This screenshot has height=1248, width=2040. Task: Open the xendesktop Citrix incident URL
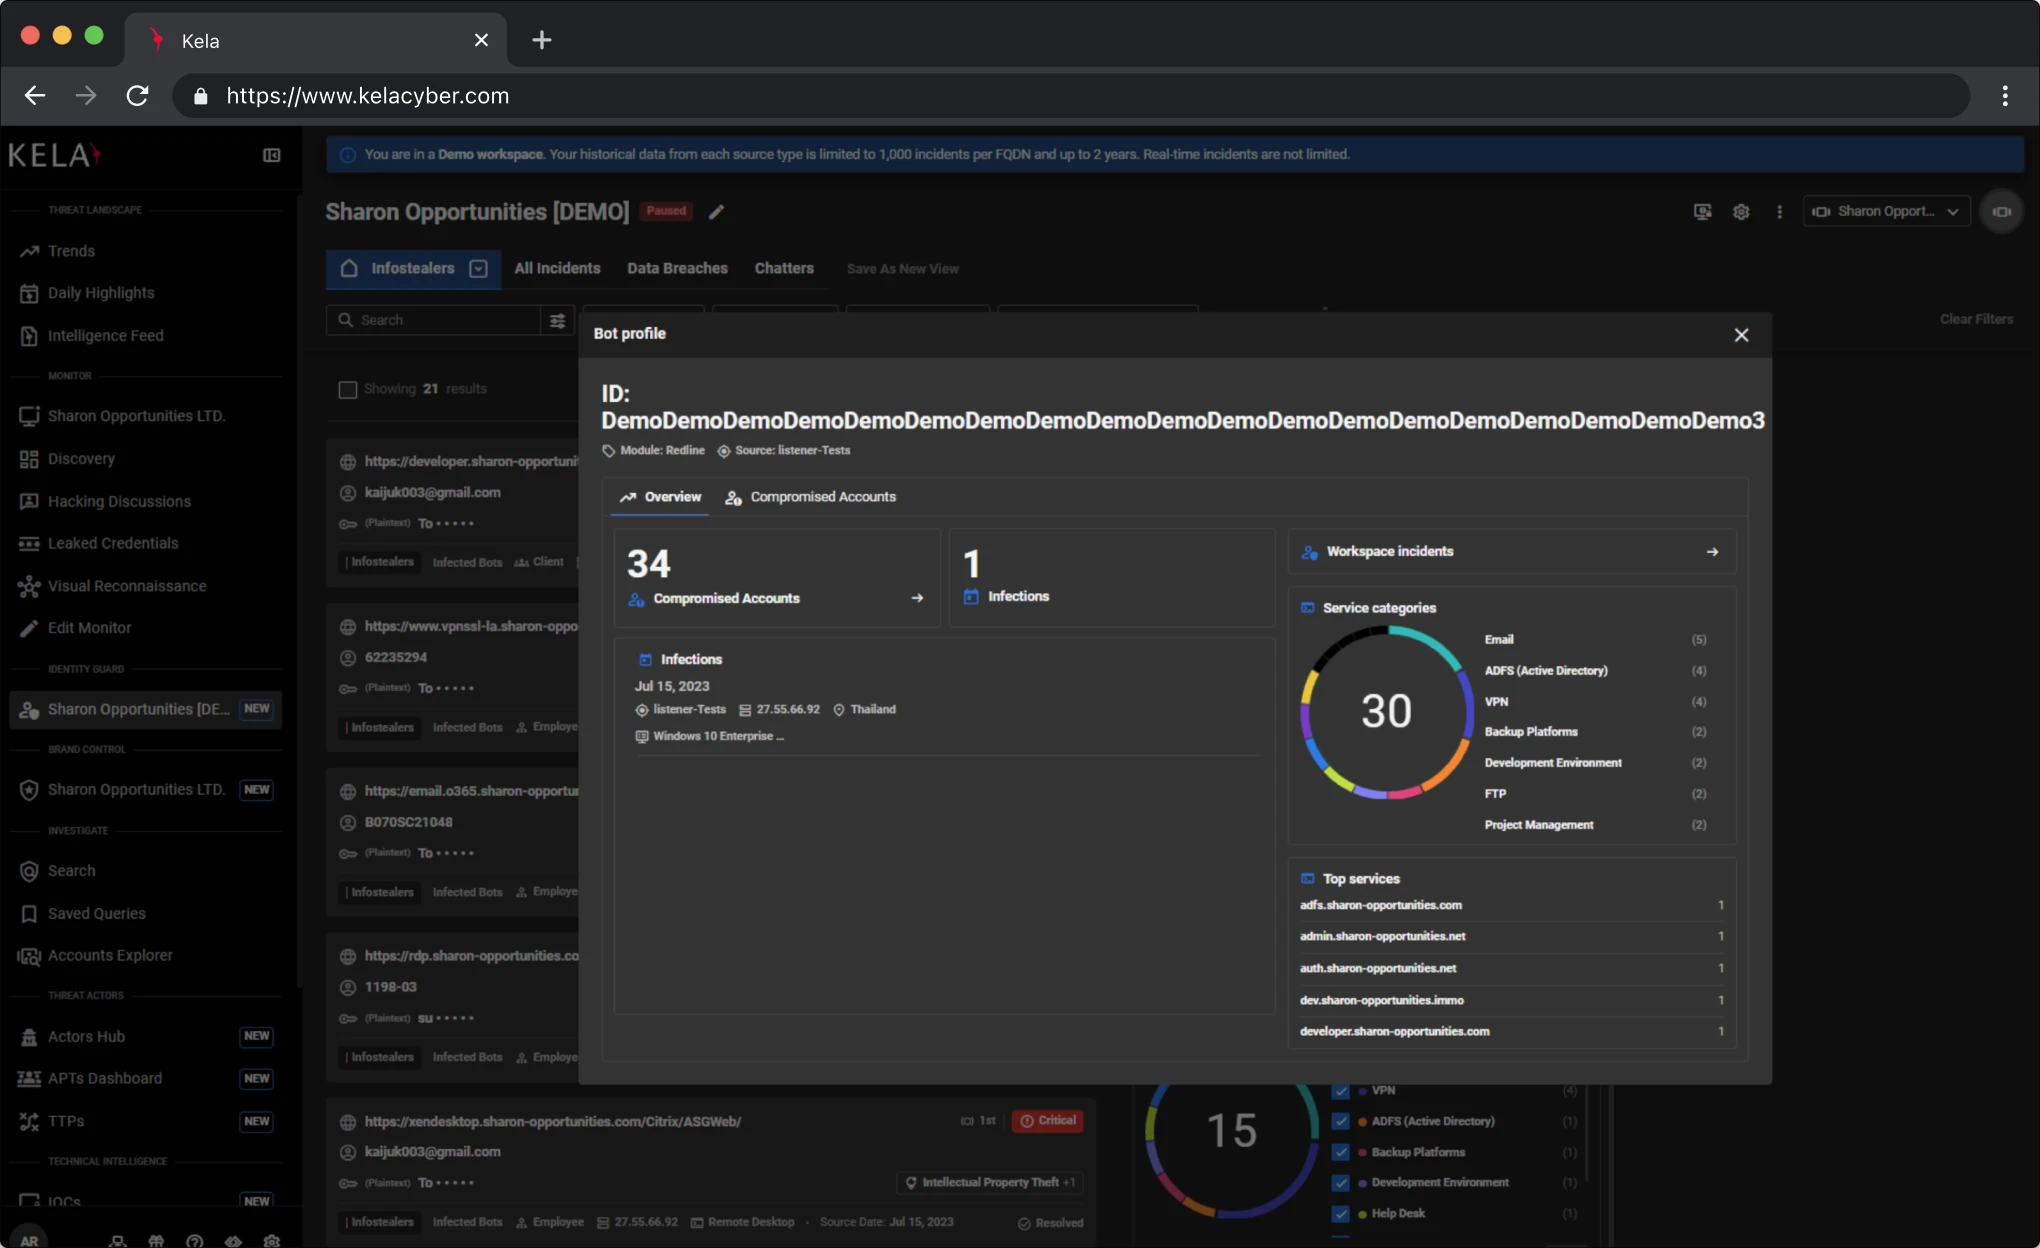coord(552,1122)
